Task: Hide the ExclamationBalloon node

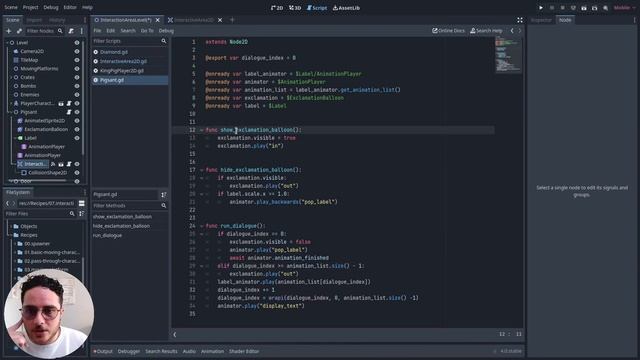Action: [x=77, y=129]
